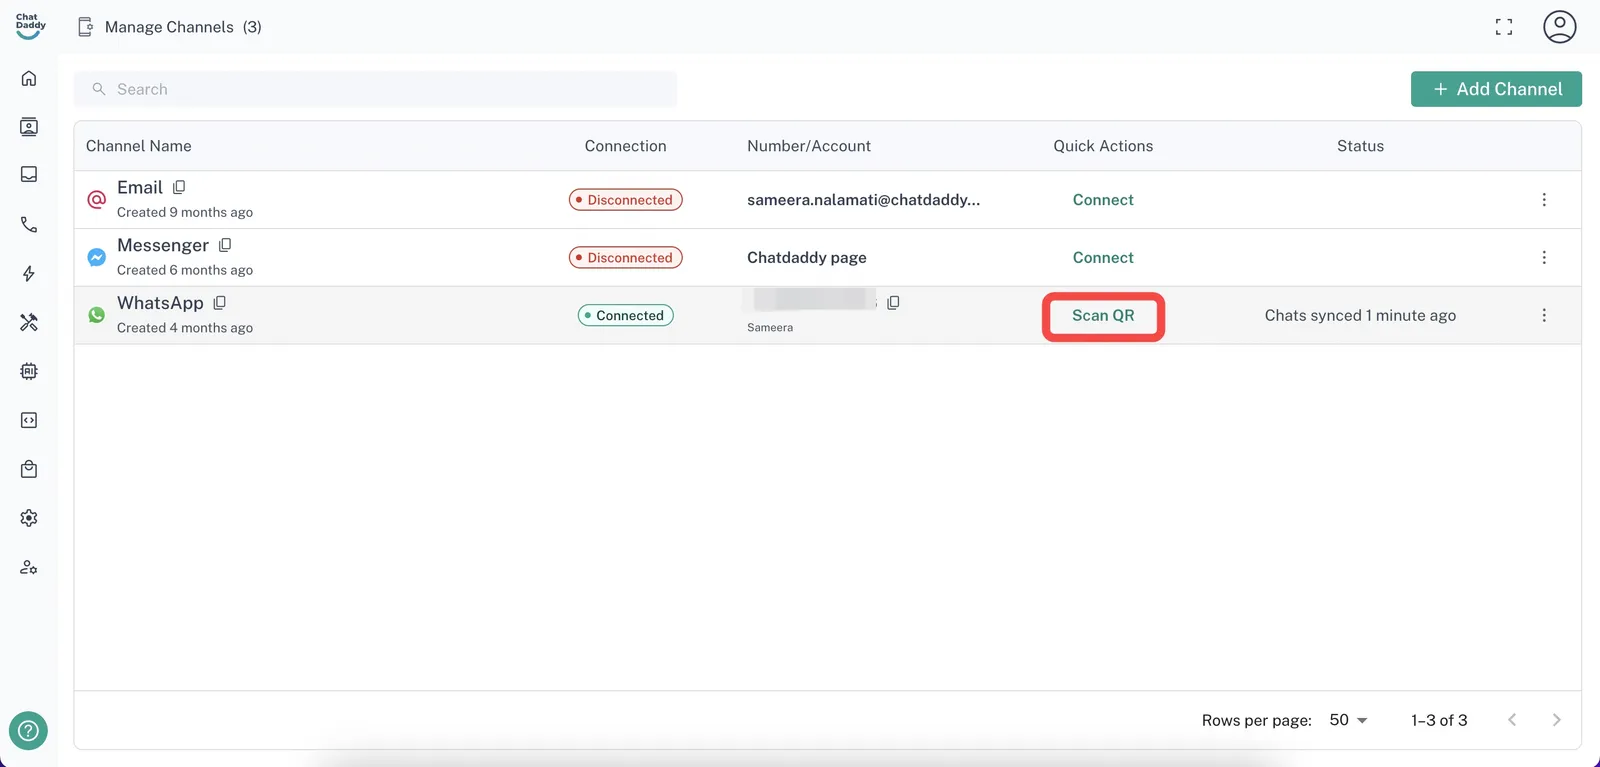
Task: Open the Home icon in sidebar
Action: click(29, 78)
